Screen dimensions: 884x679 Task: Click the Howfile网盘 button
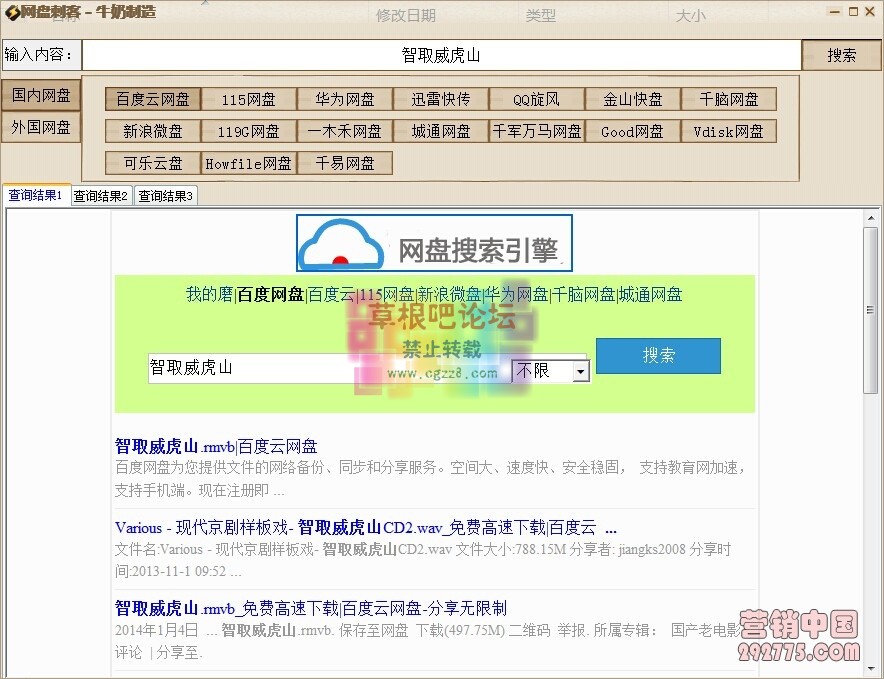pyautogui.click(x=248, y=163)
